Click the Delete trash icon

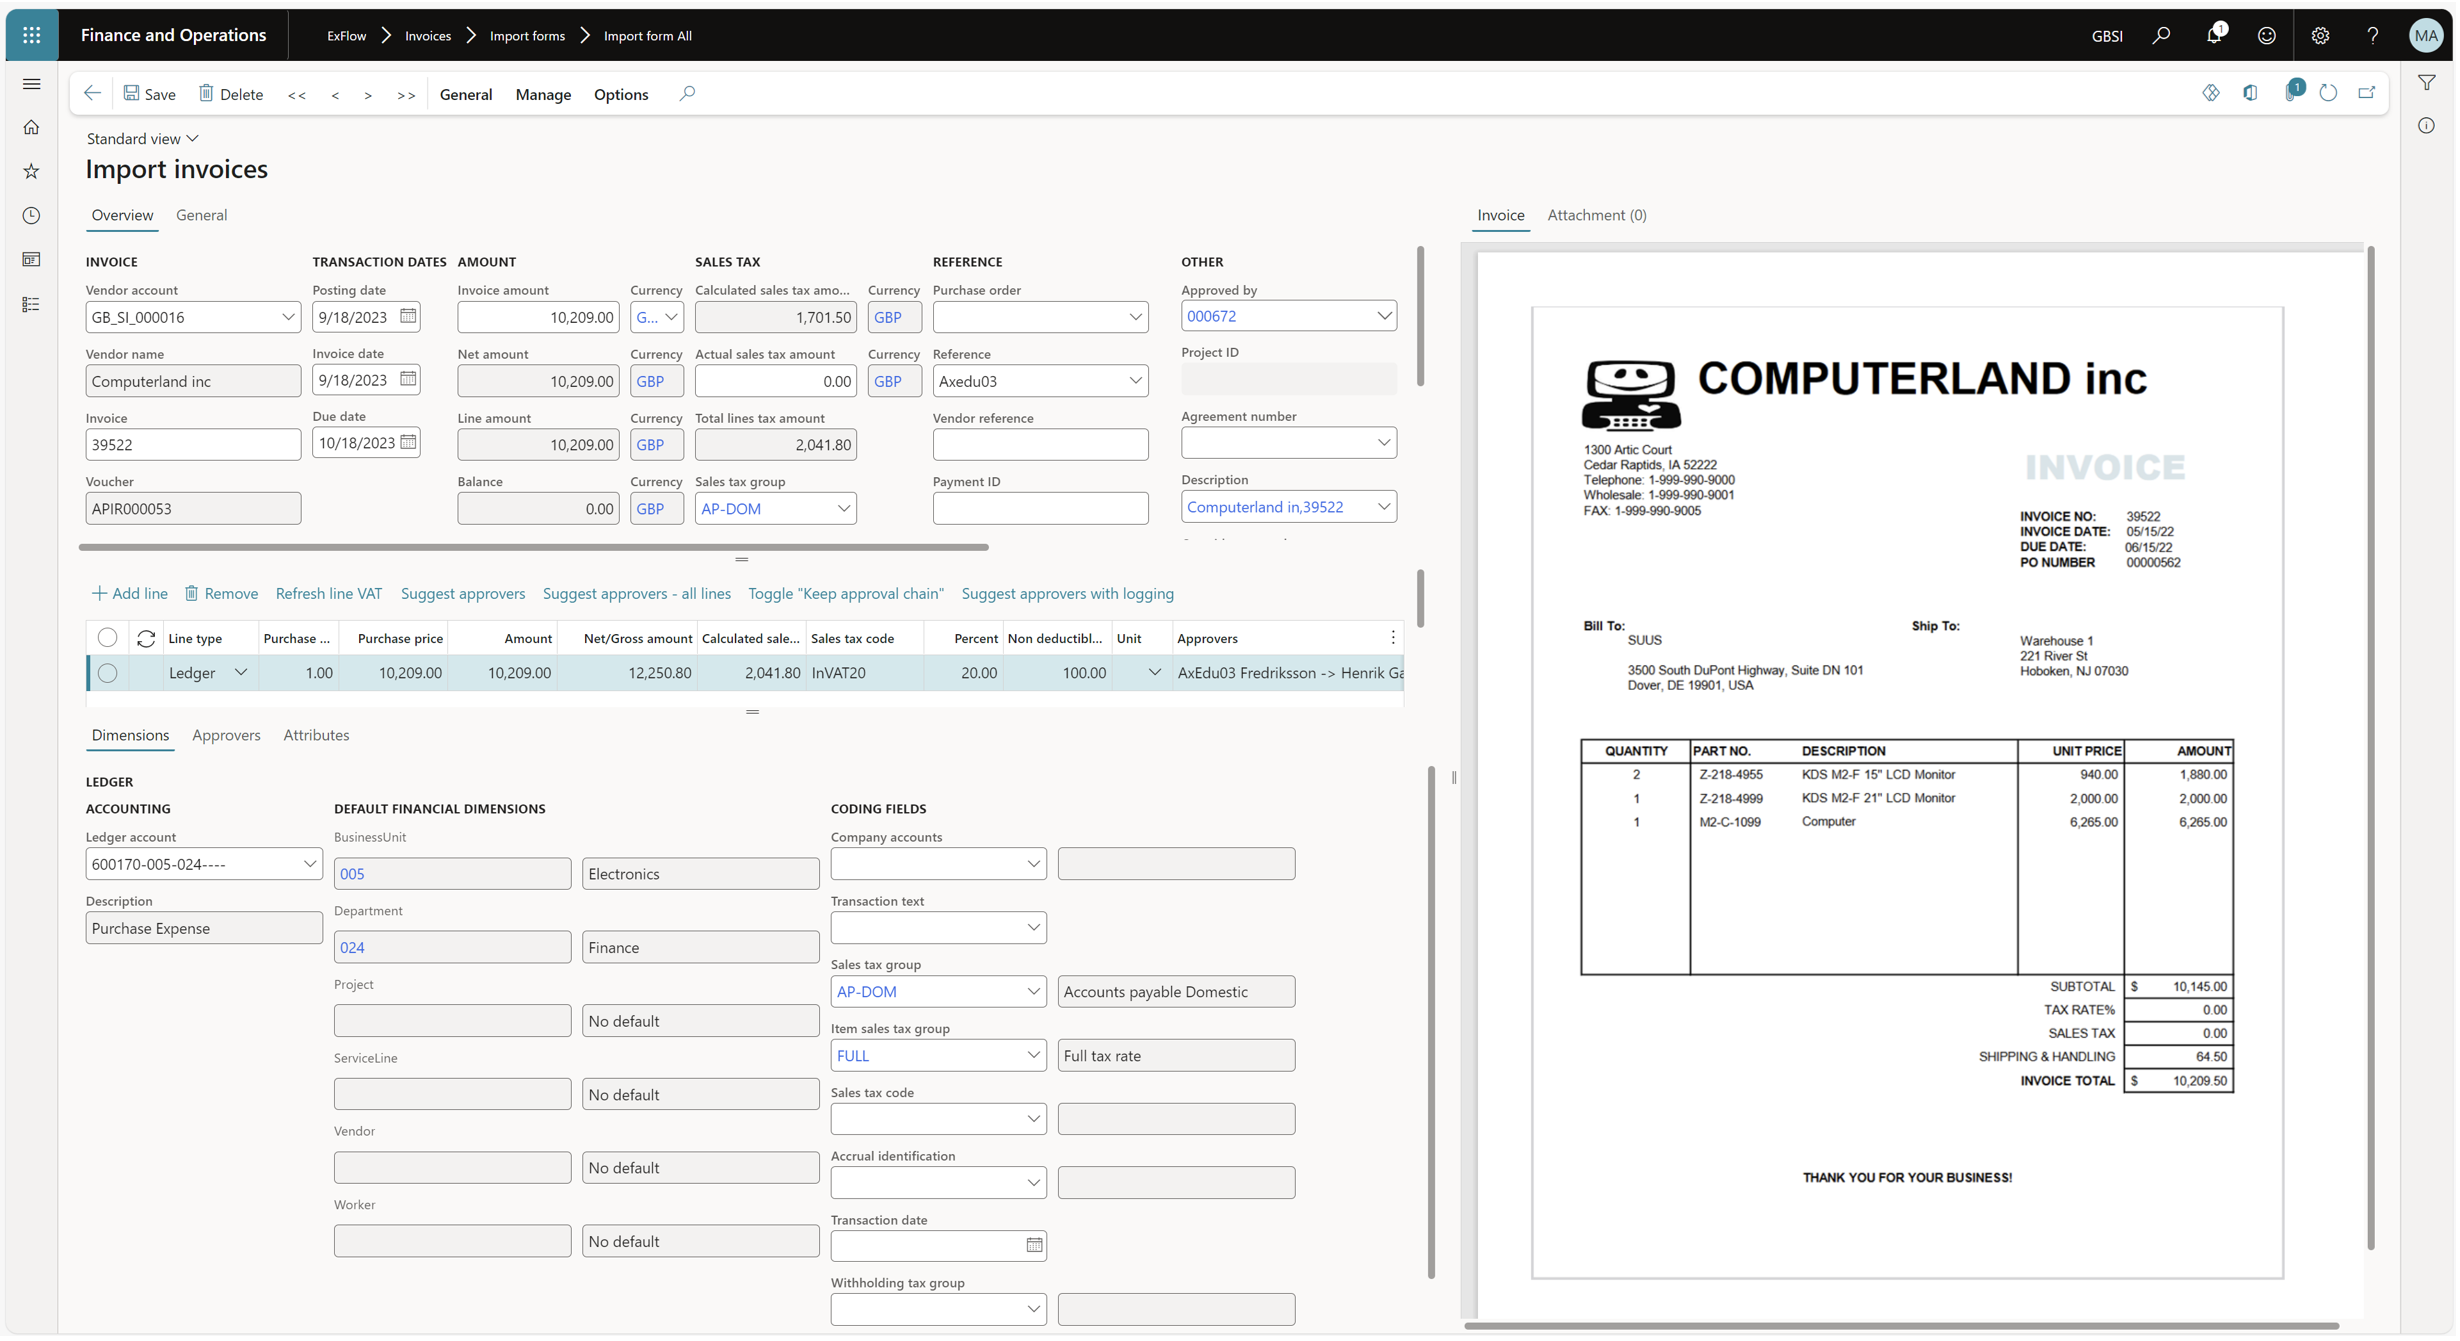point(206,93)
